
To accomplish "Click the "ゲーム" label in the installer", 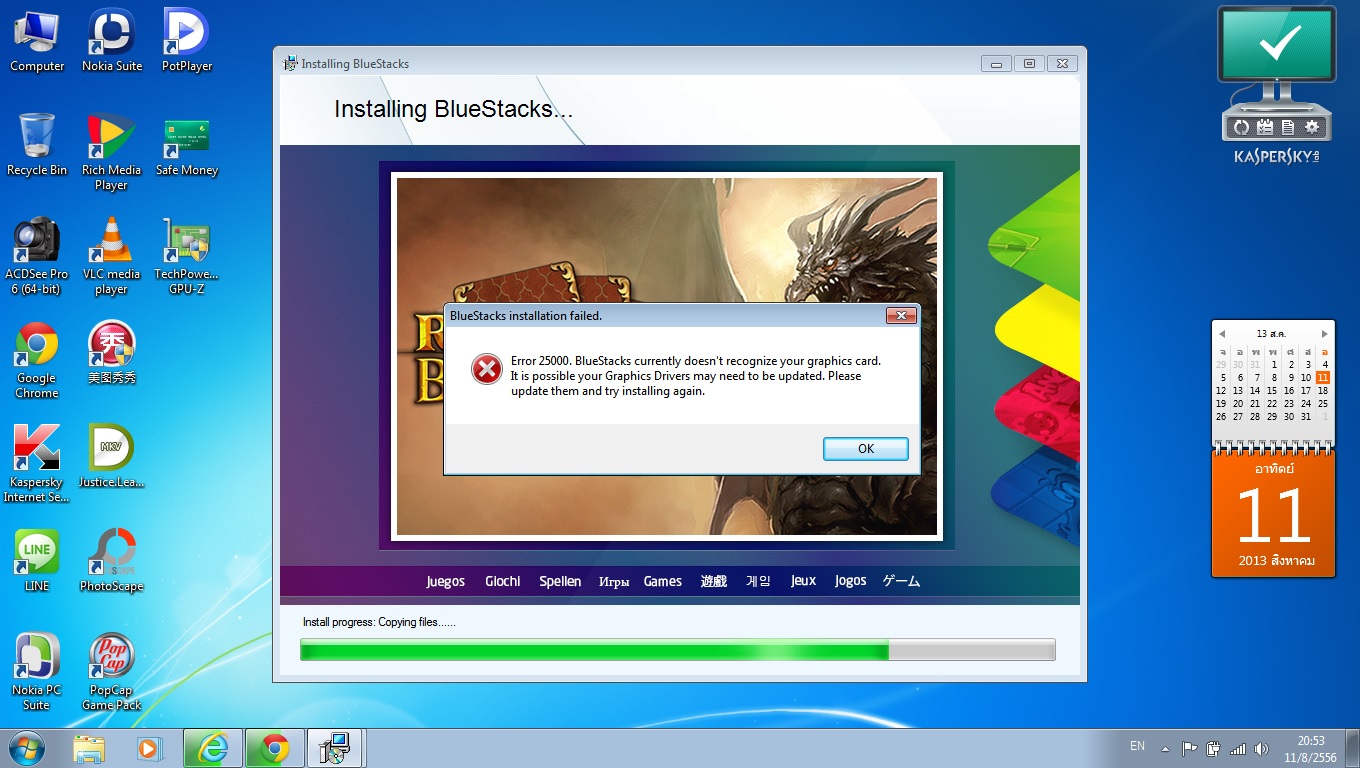I will click(901, 581).
